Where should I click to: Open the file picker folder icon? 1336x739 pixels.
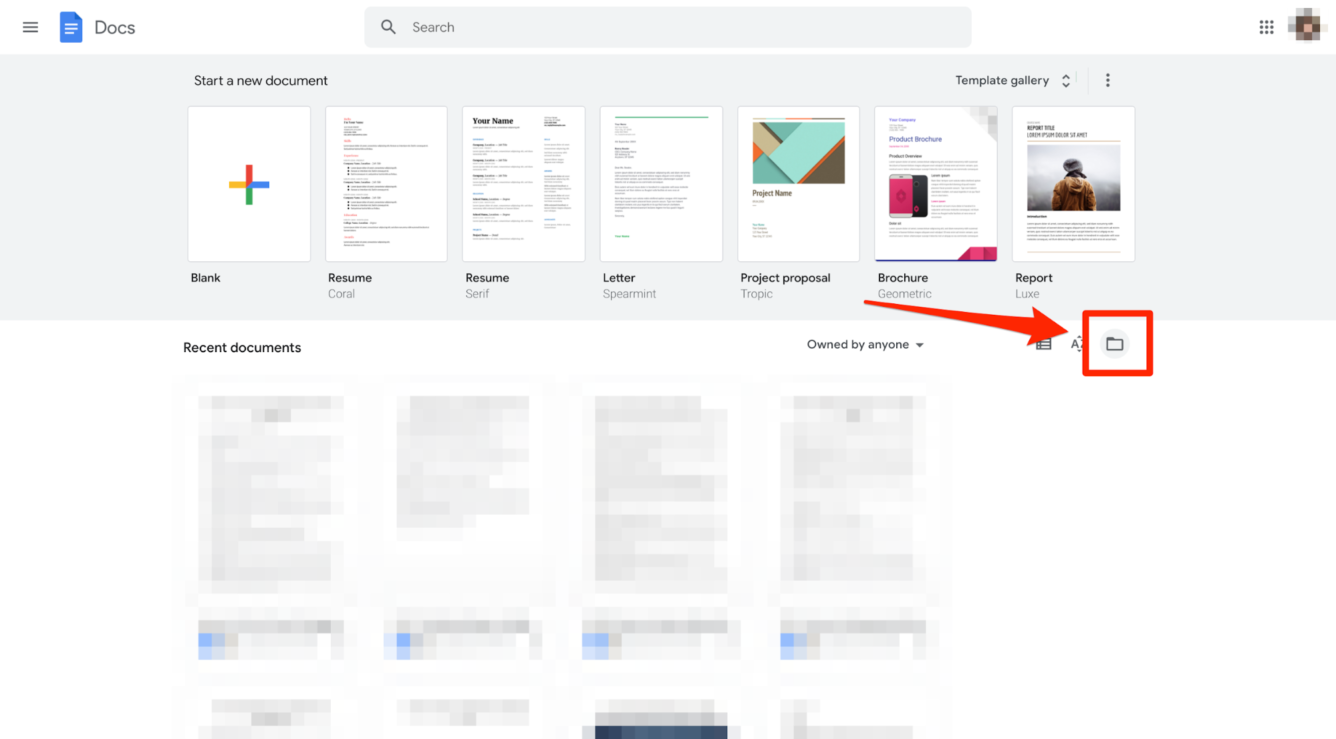1114,344
